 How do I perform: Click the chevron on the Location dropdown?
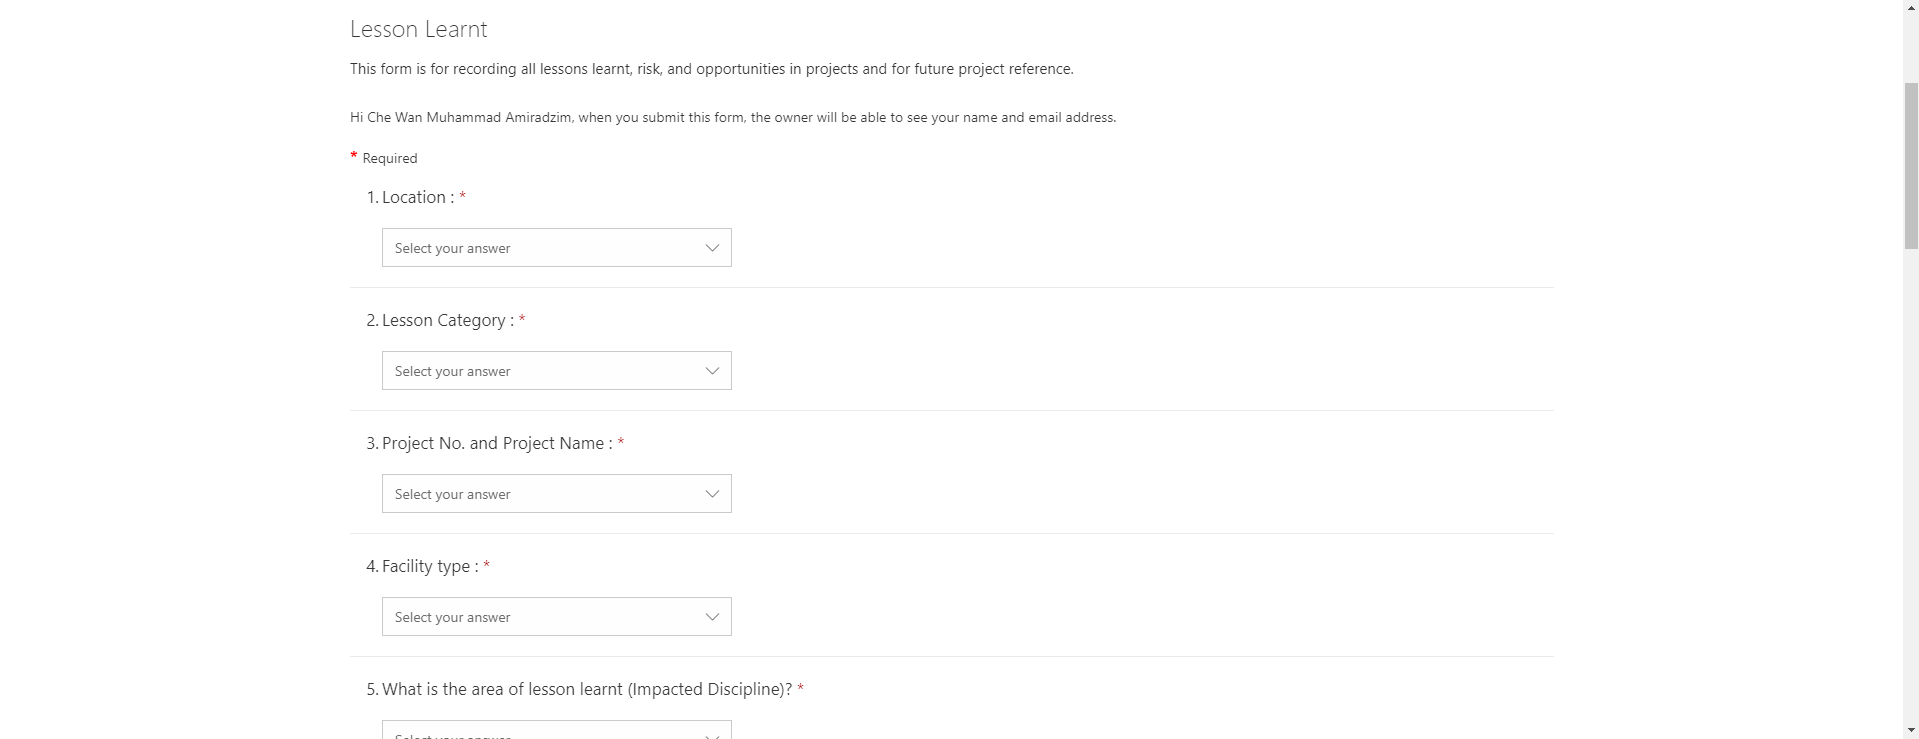point(711,247)
